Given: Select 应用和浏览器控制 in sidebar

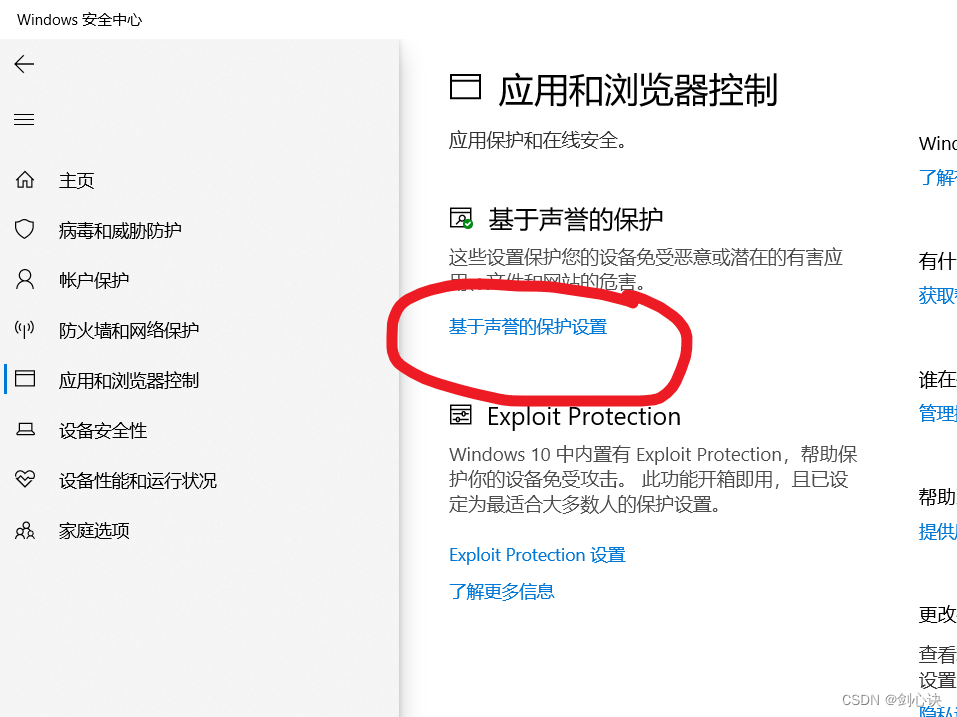Looking at the screenshot, I should (129, 381).
